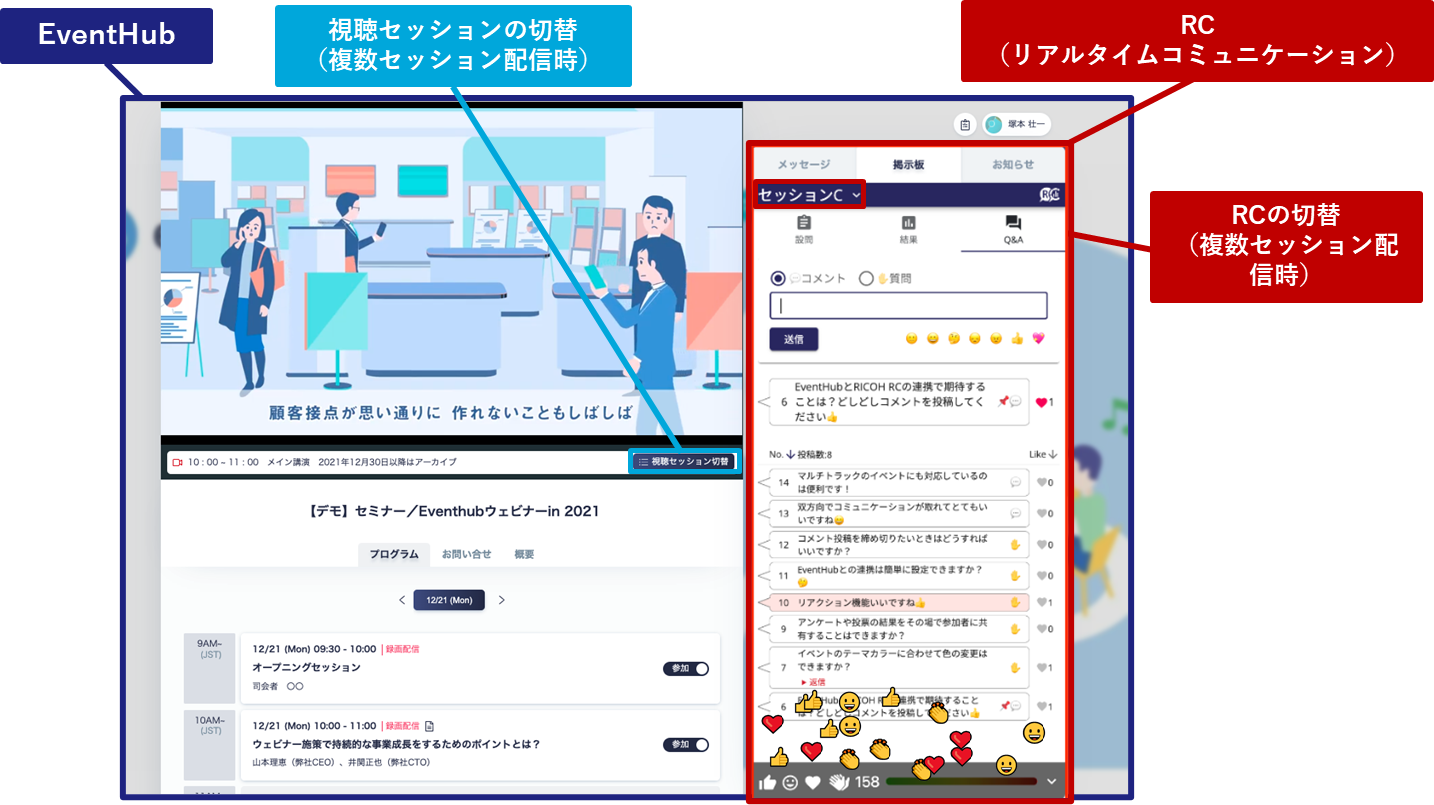Viewport: 1434px width, 805px height.
Task: Insert the thumbs-up emoji in emoji row
Action: (1017, 339)
